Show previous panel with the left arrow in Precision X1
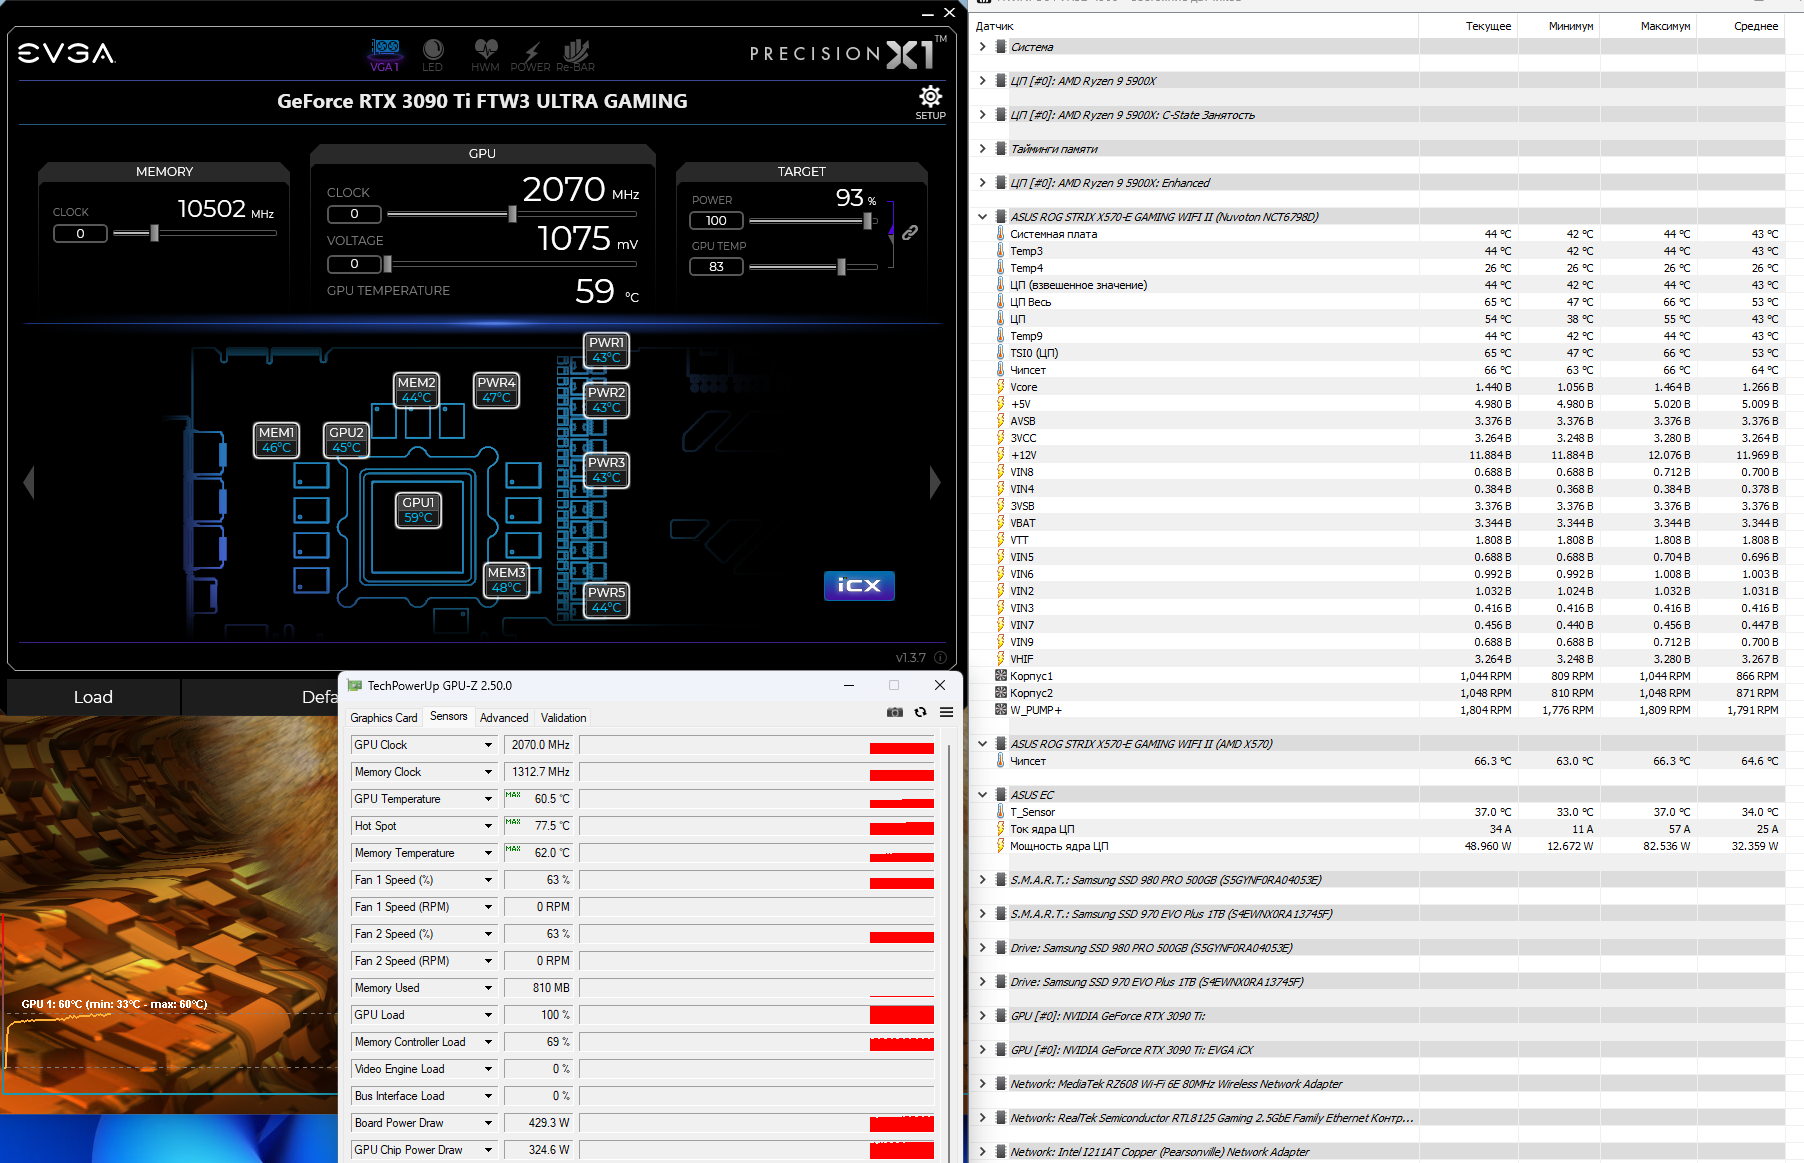The height and width of the screenshot is (1163, 1804). [29, 482]
